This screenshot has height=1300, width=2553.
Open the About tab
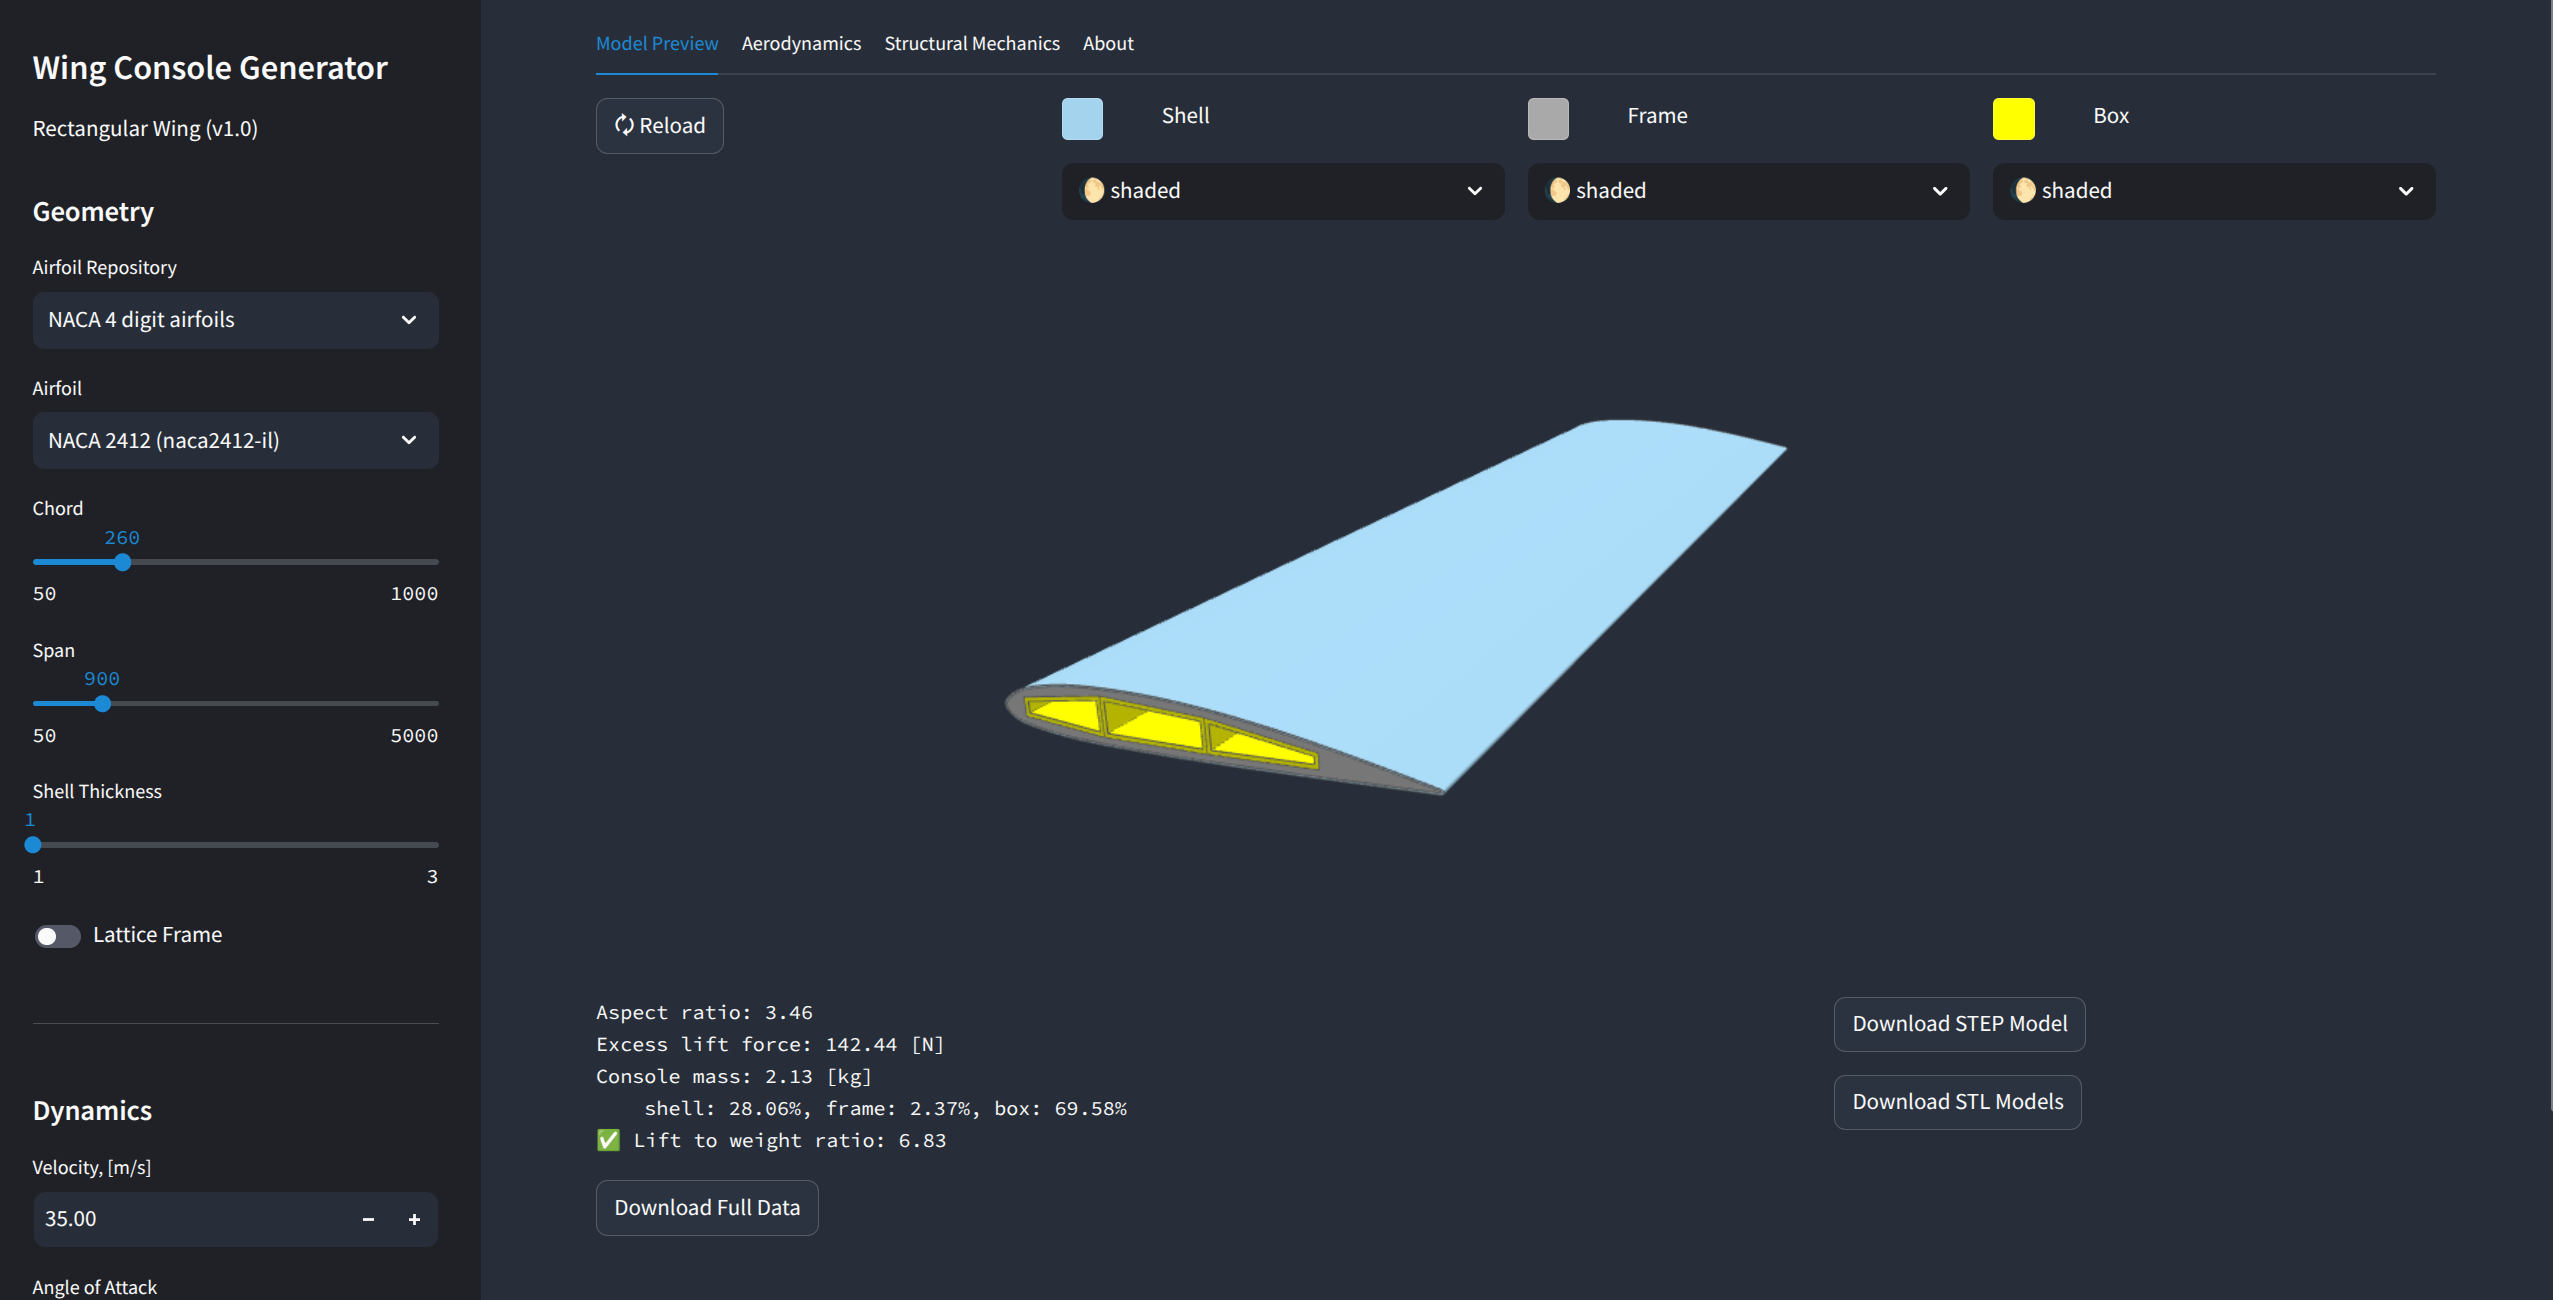[1108, 43]
